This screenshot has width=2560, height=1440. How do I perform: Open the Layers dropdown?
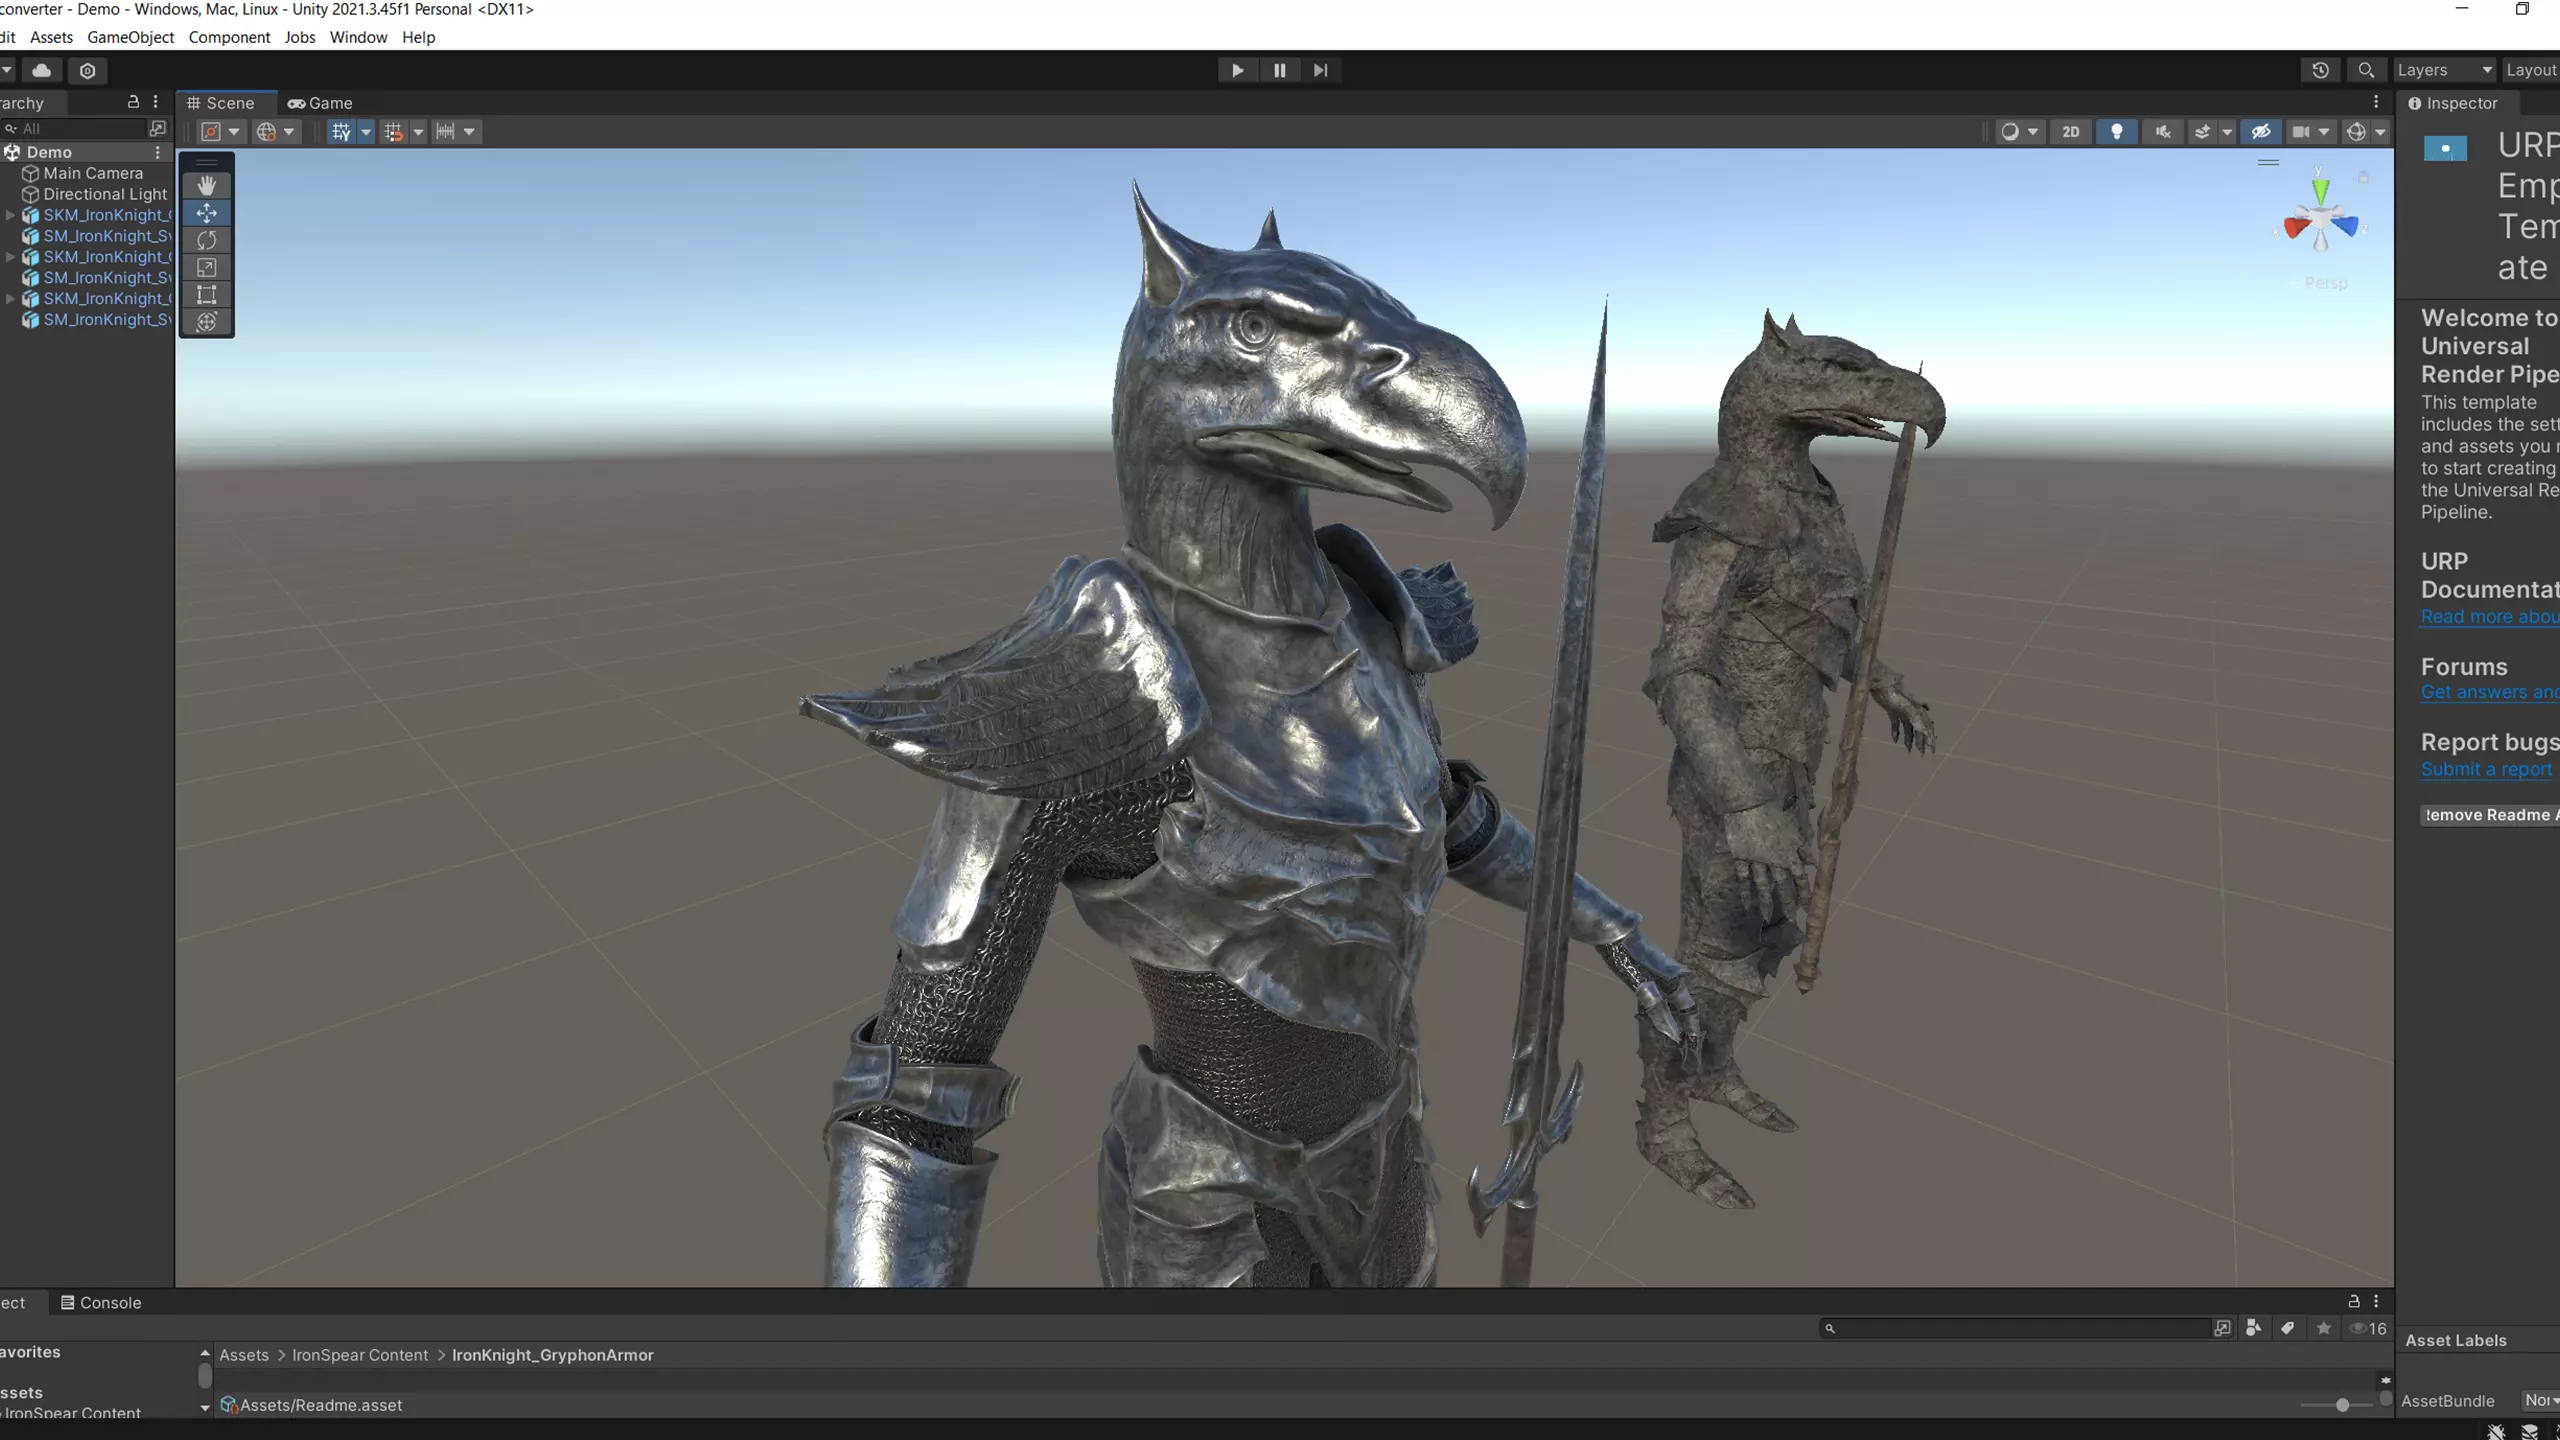click(2444, 70)
